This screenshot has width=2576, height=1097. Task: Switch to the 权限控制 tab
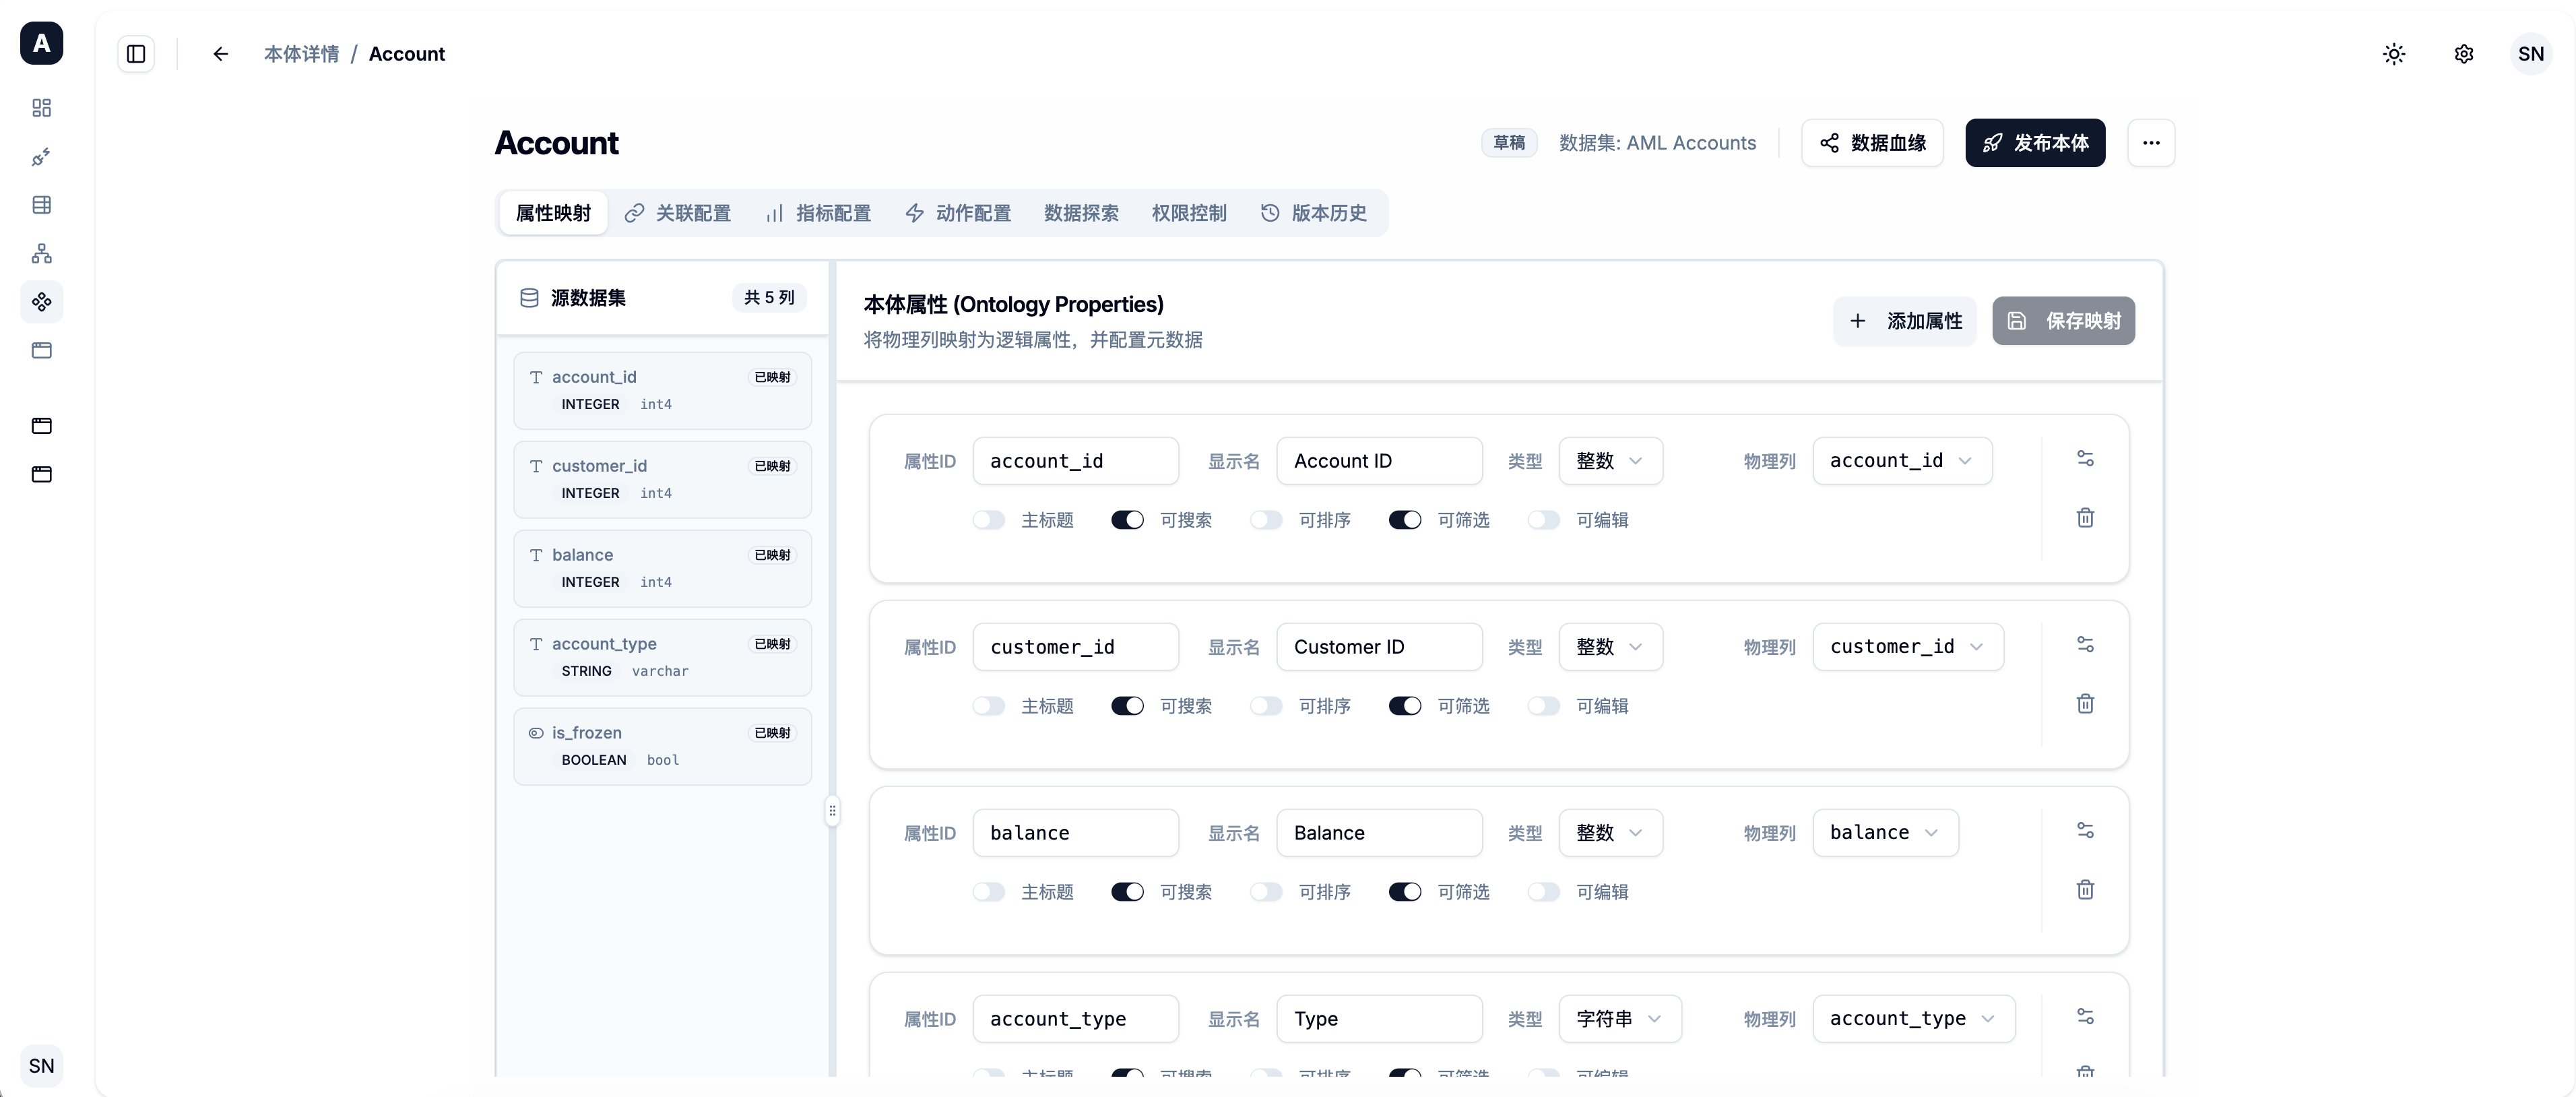tap(1189, 213)
